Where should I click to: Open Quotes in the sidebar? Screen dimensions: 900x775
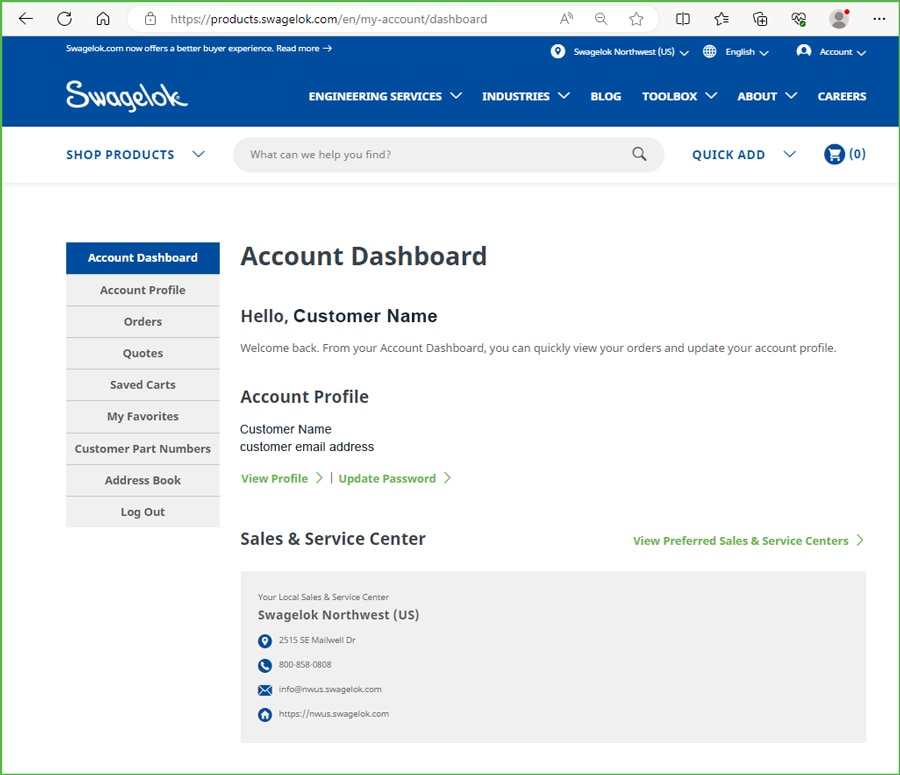click(143, 353)
